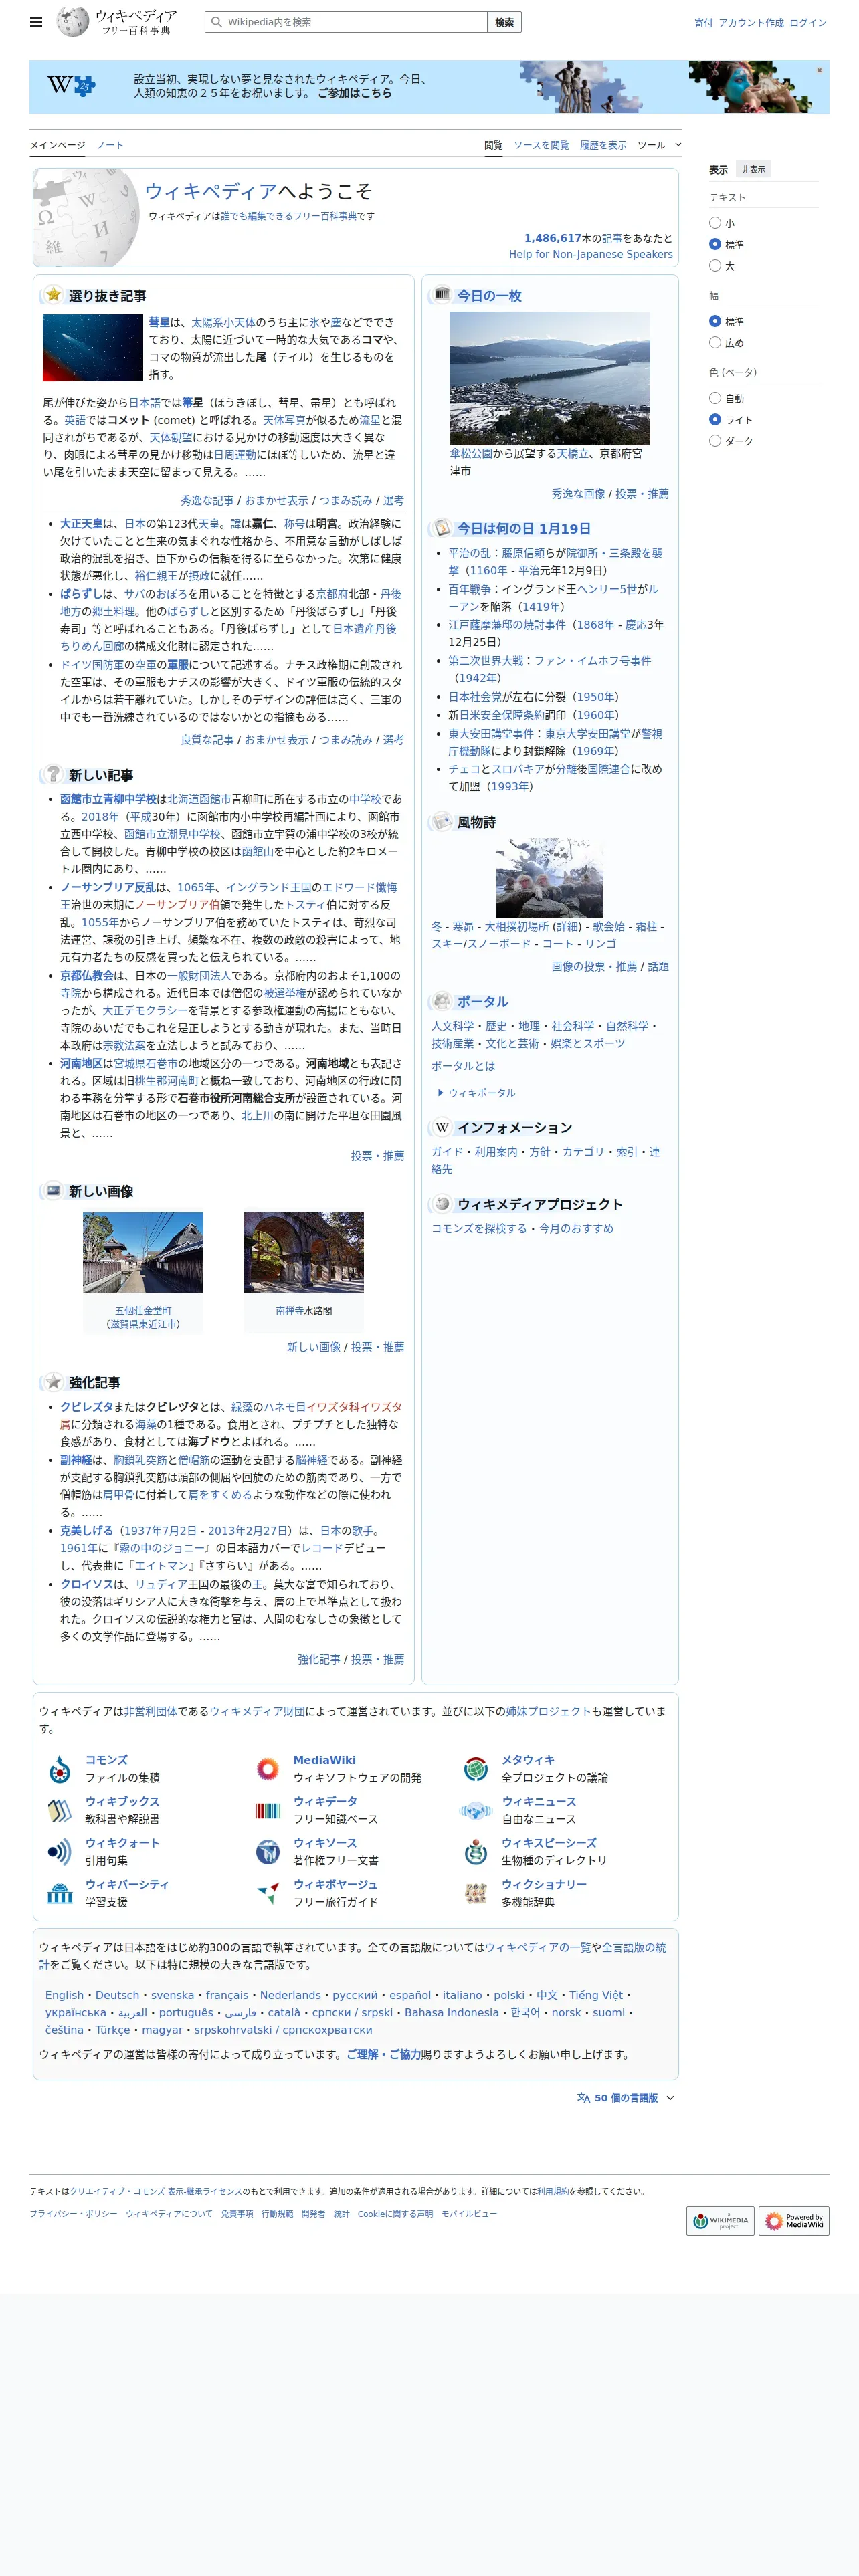
Task: Select width 広め radio button
Action: point(715,342)
